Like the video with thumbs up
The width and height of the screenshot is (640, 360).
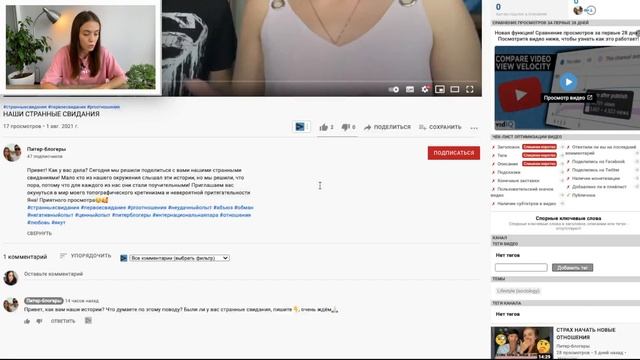coord(326,127)
